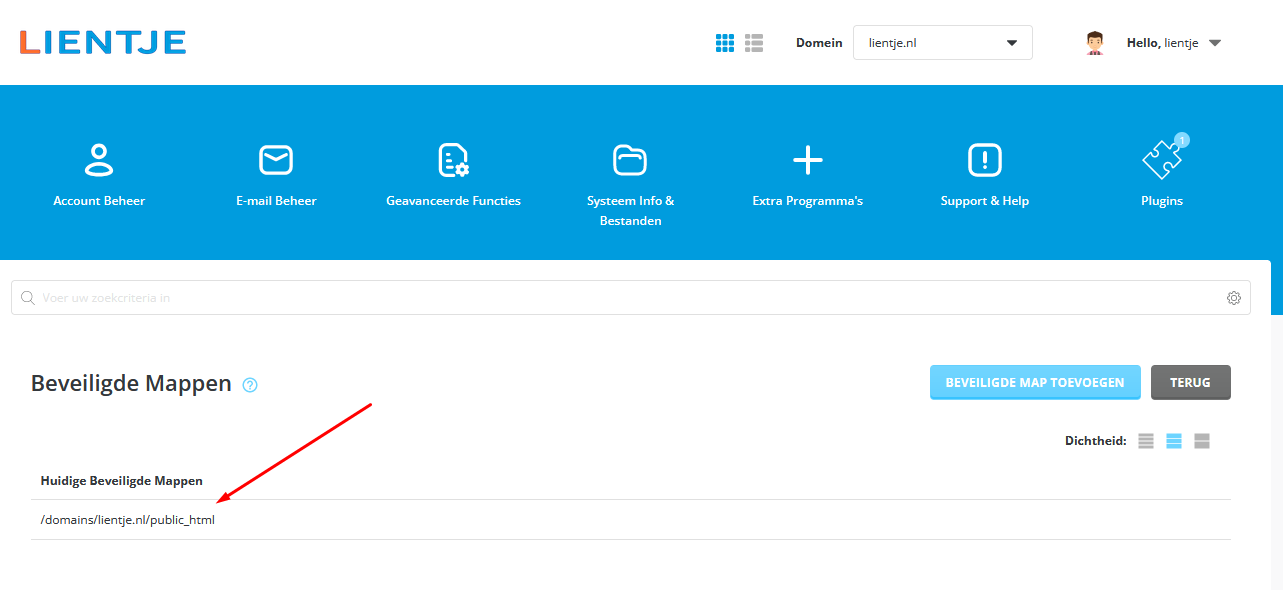Select medium density option
Image resolution: width=1283 pixels, height=590 pixels.
coord(1174,441)
